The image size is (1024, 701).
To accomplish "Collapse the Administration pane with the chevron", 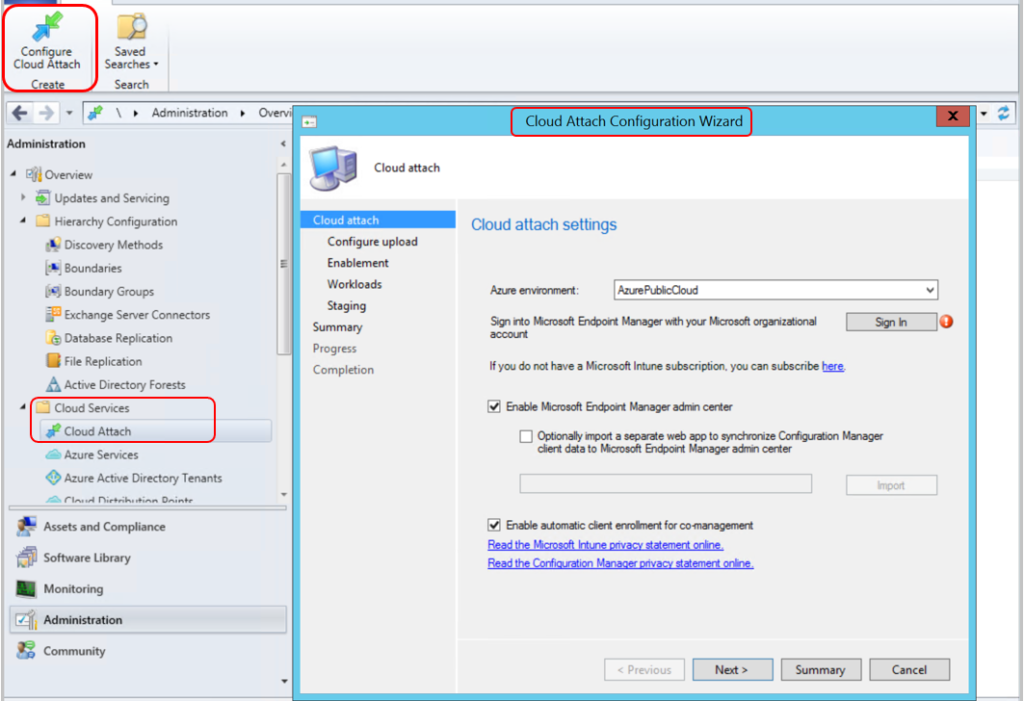I will tap(283, 144).
